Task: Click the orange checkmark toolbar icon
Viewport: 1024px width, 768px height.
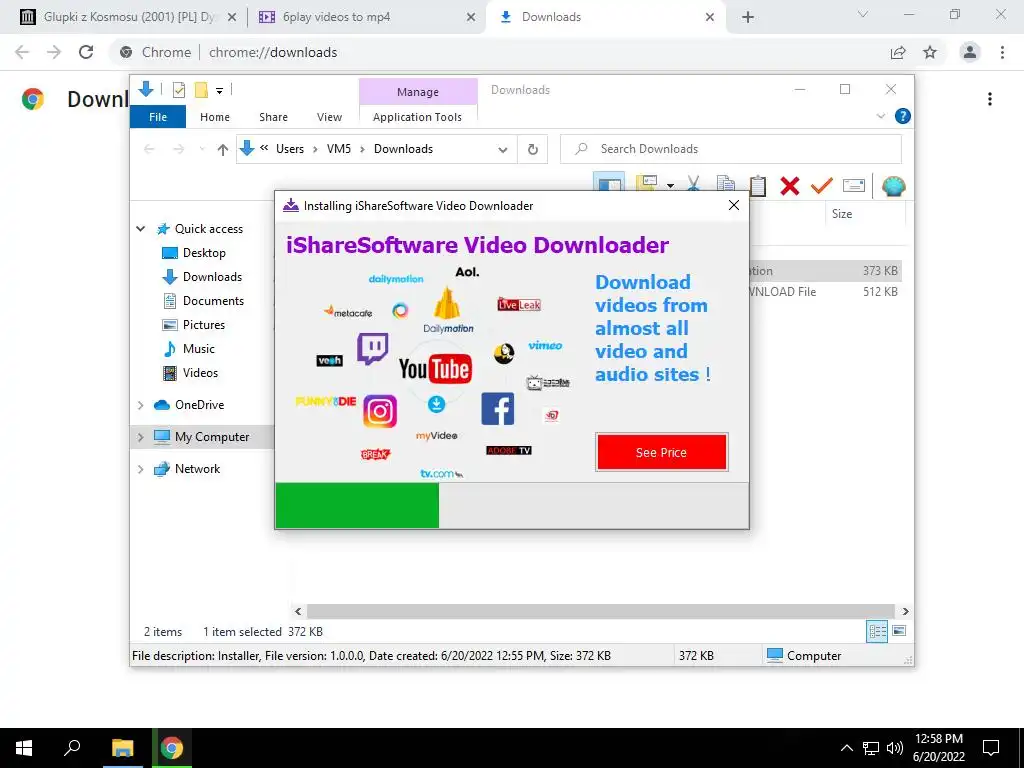Action: point(822,185)
